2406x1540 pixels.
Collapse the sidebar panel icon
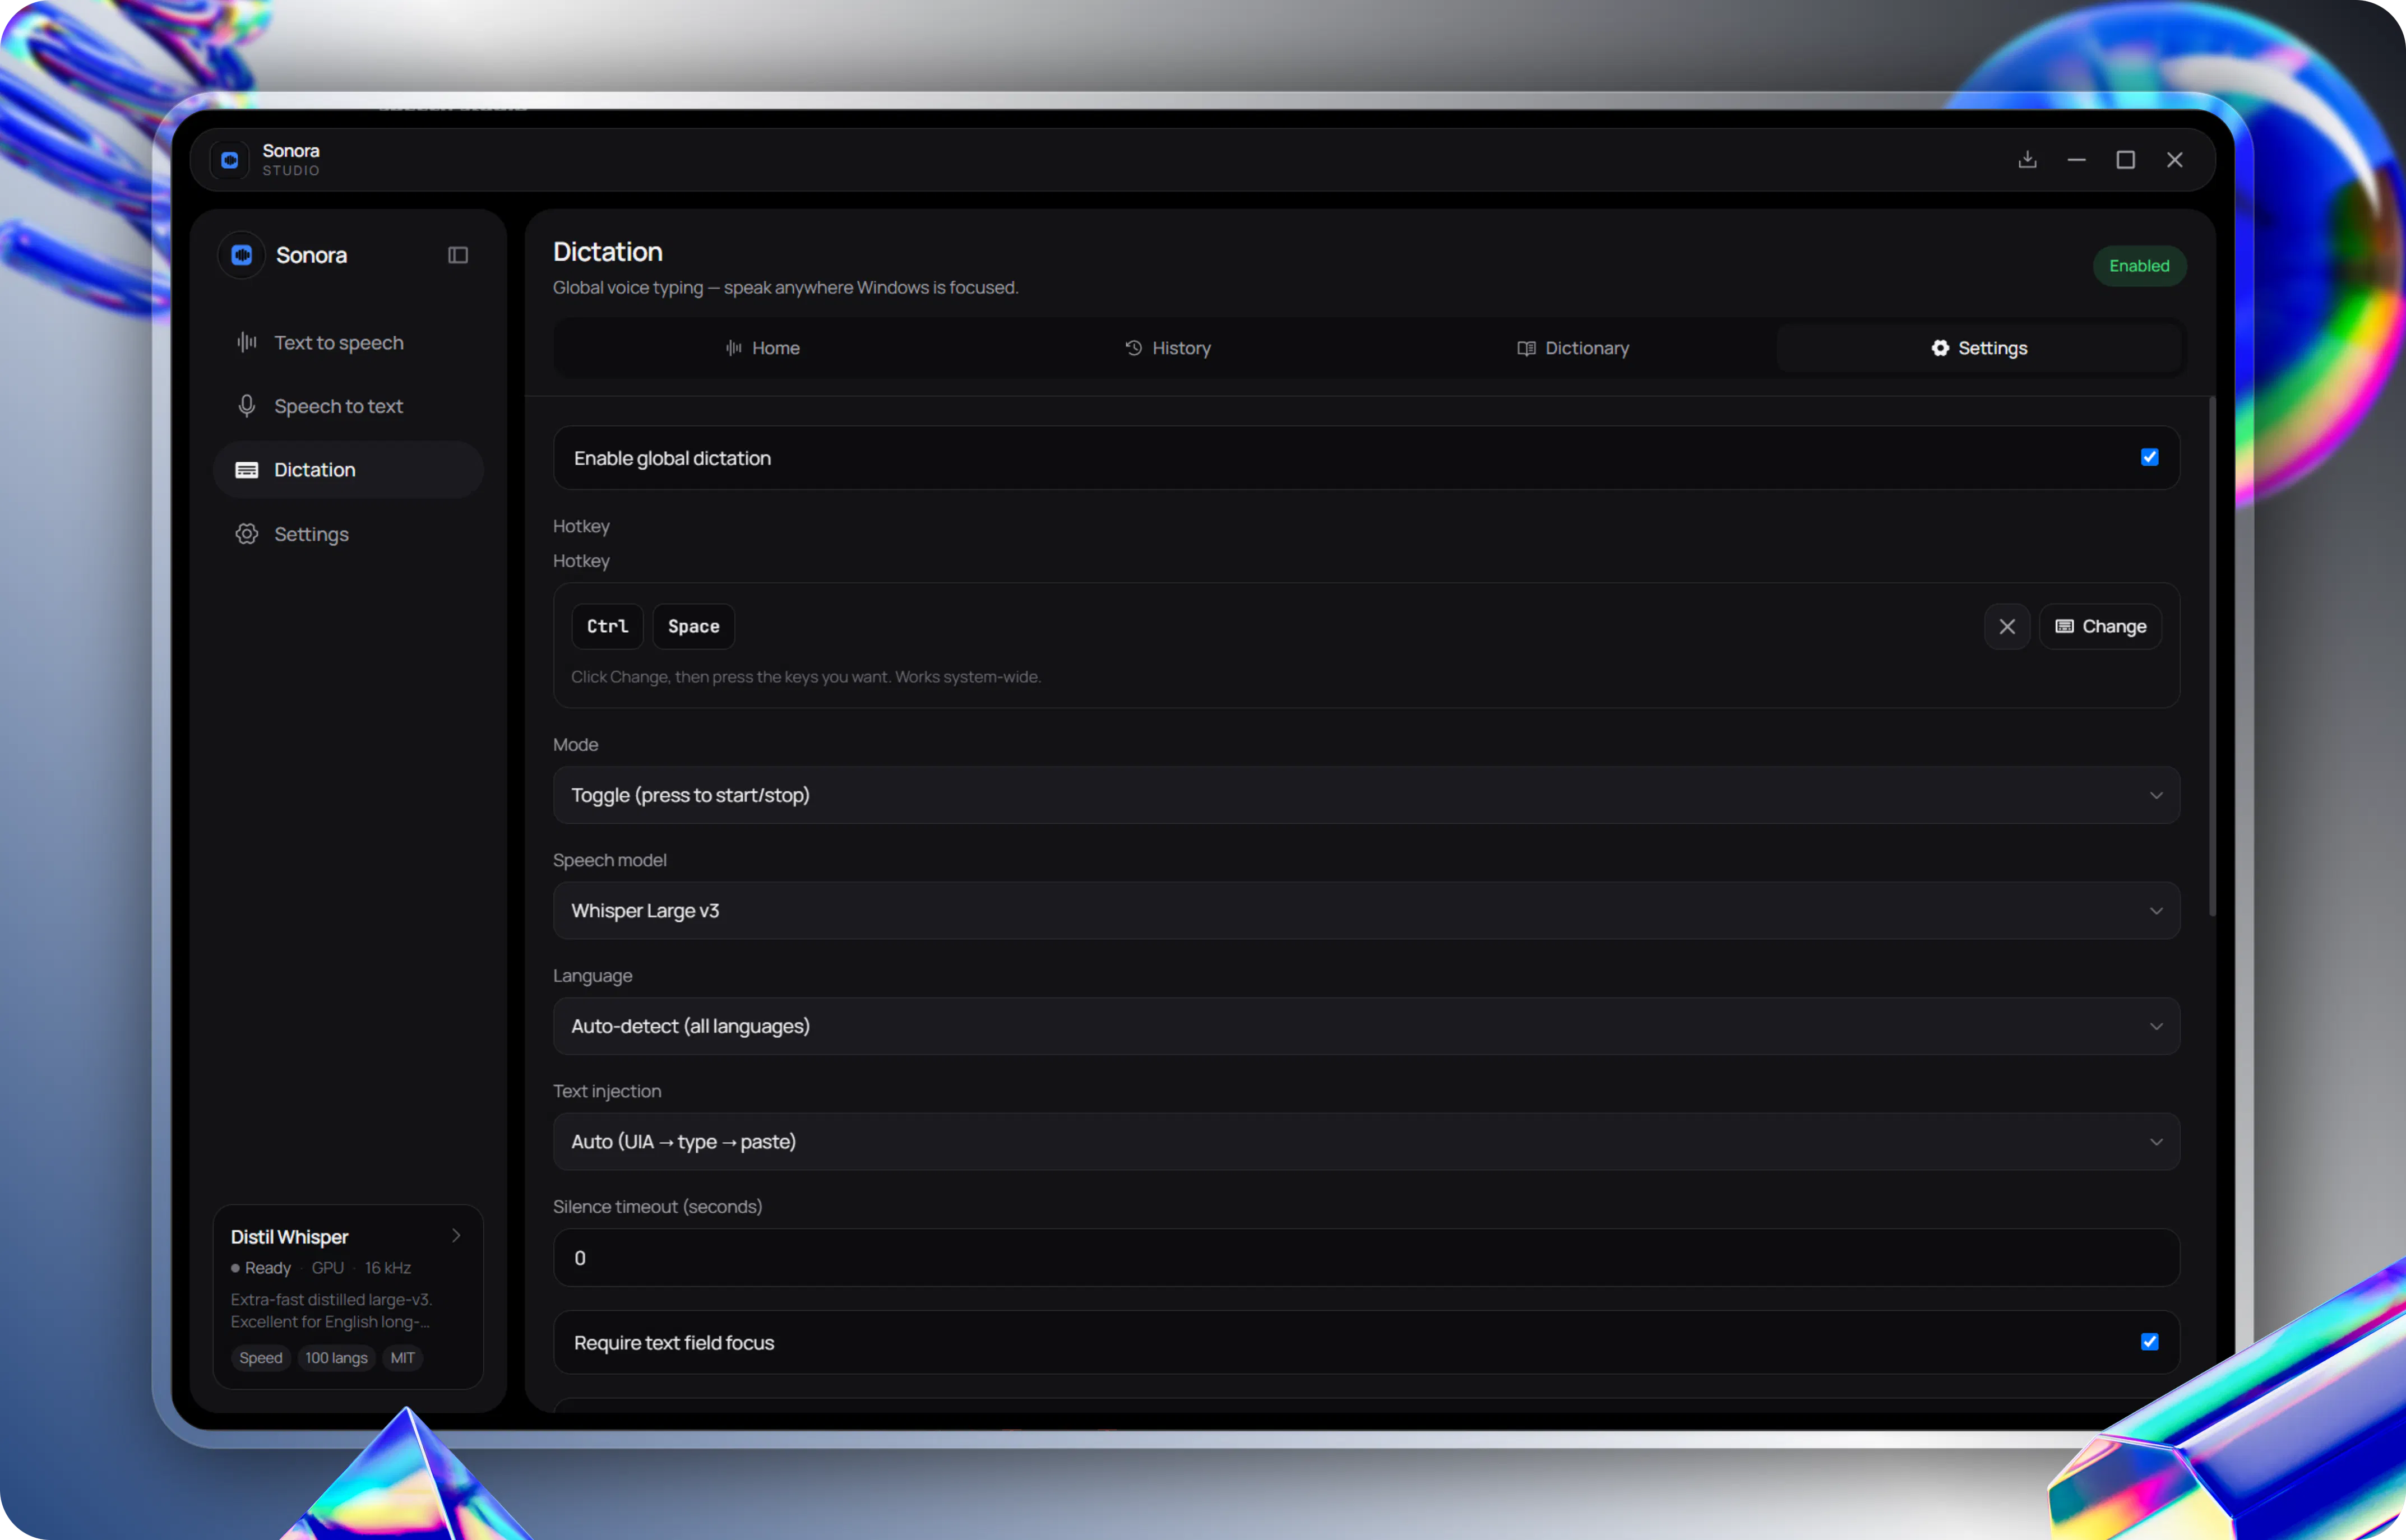(458, 255)
